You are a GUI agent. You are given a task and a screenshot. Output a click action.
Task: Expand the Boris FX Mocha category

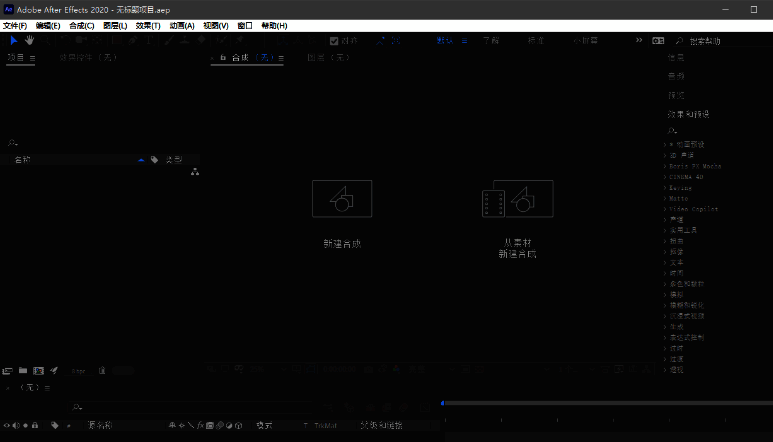tap(665, 167)
